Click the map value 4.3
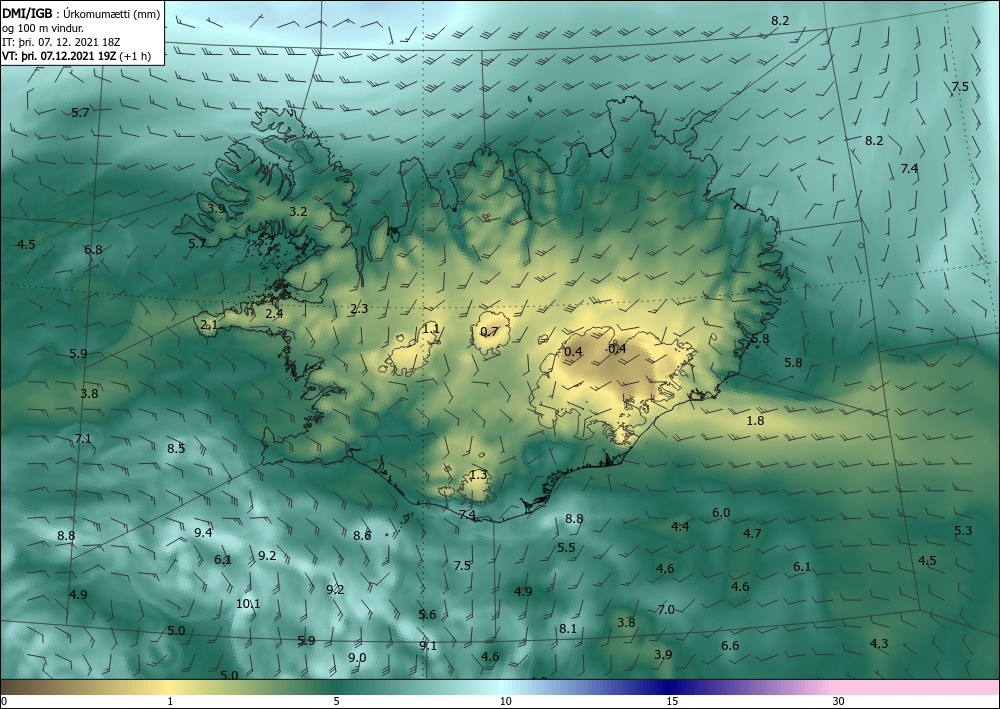1000x709 pixels. tap(879, 644)
